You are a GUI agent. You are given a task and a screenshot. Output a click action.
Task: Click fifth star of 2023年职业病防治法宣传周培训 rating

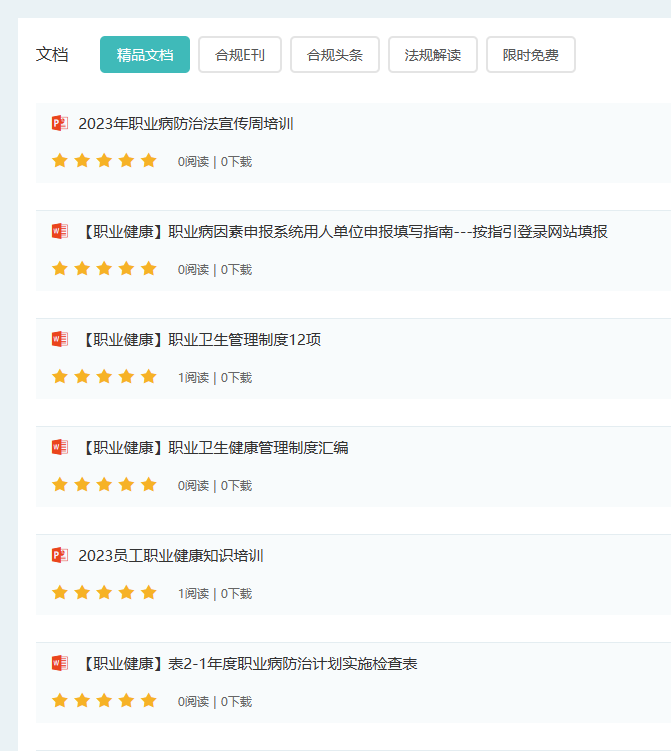(149, 160)
